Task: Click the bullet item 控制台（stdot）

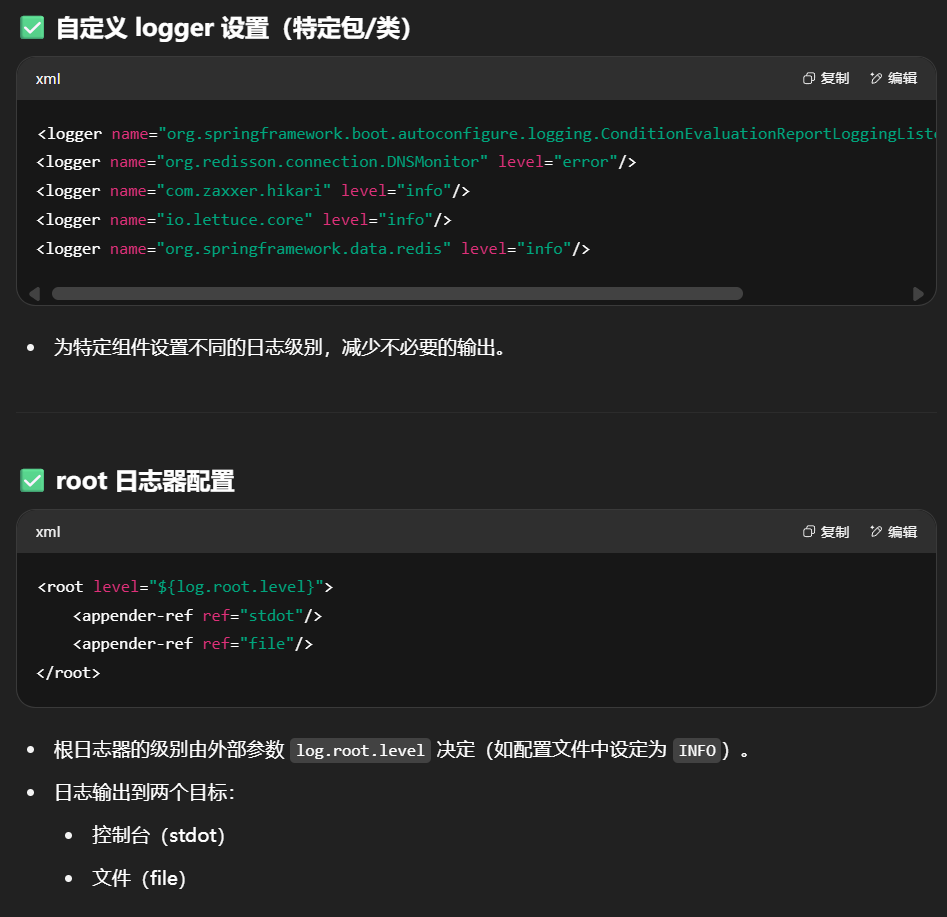Action: pyautogui.click(x=158, y=835)
